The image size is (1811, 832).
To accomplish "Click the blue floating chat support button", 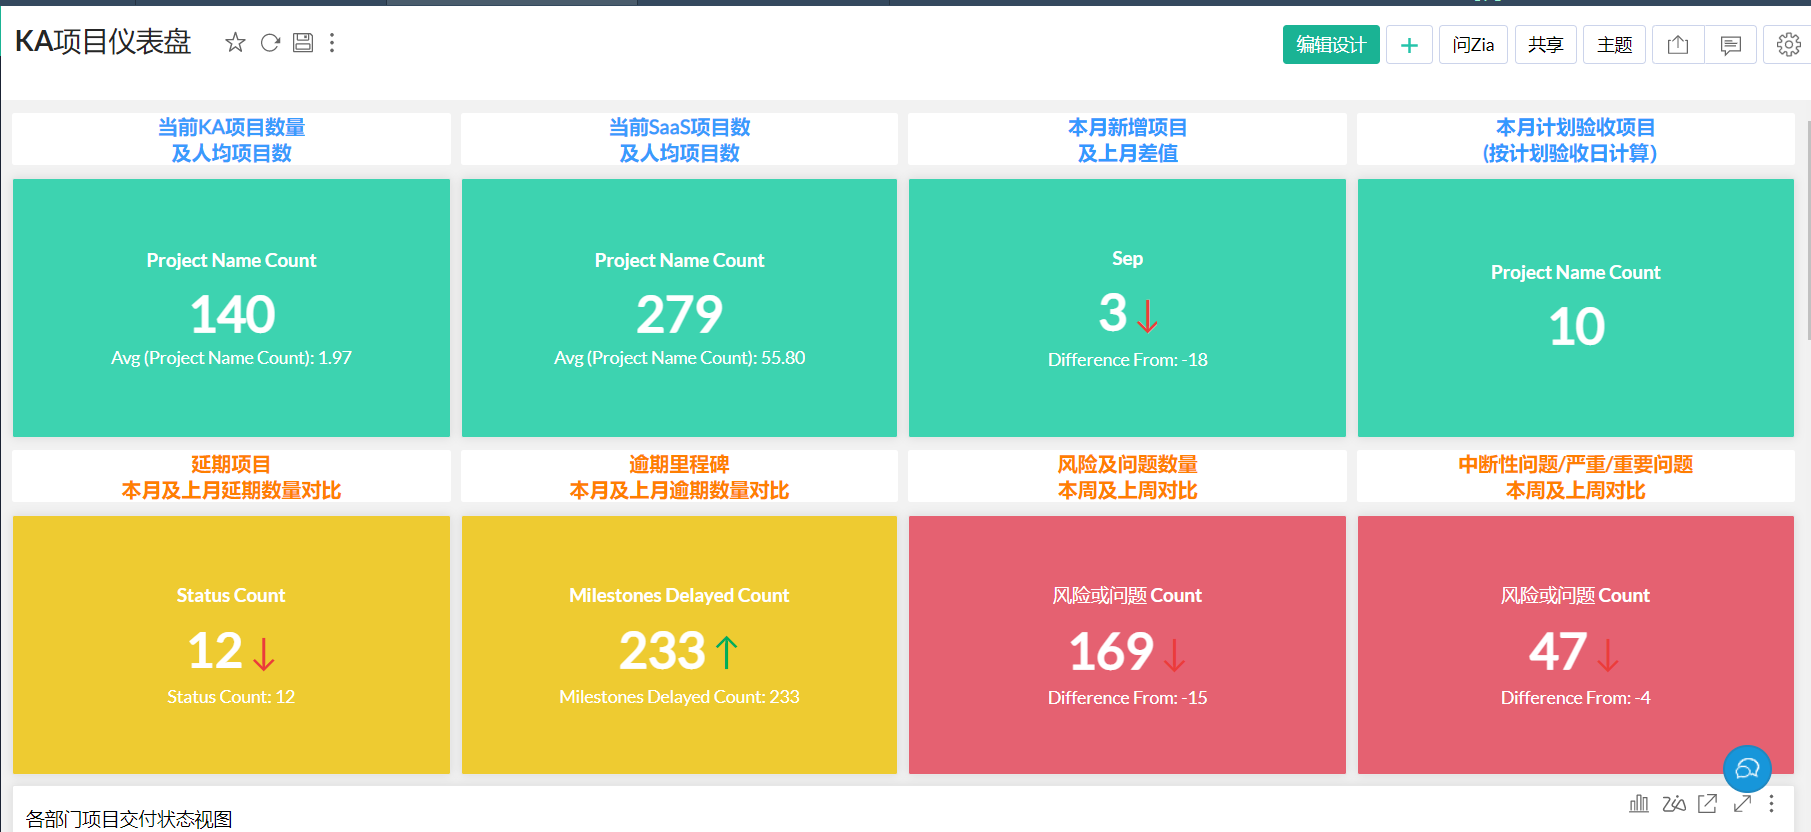I will point(1747,768).
